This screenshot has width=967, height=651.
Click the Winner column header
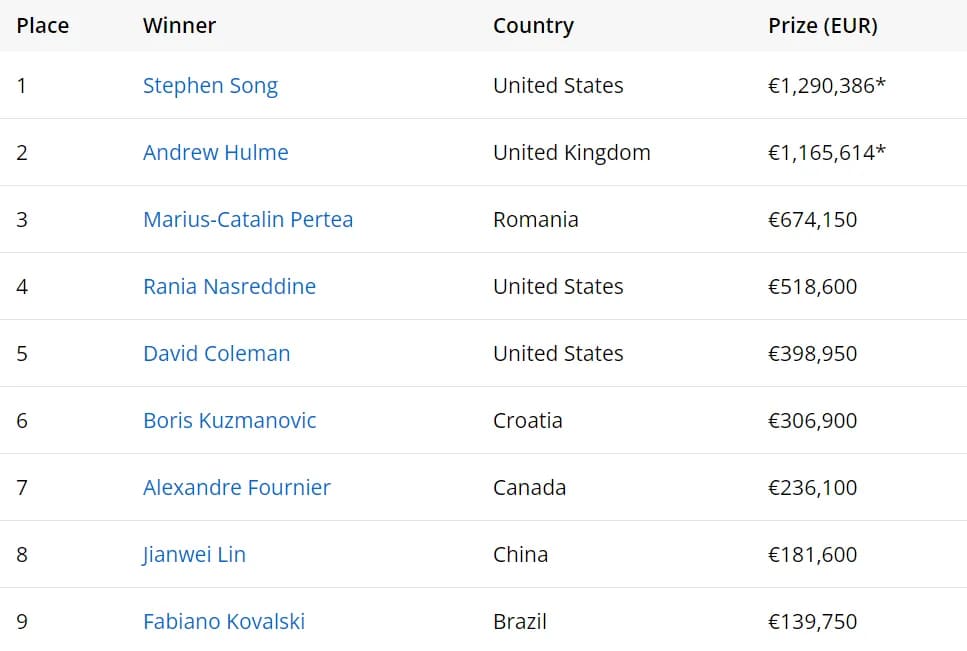[x=179, y=26]
